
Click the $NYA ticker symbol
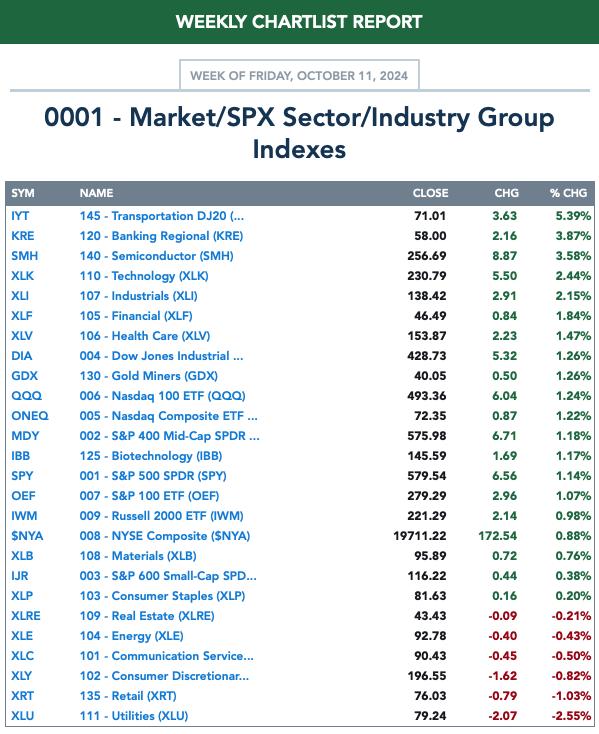(x=27, y=536)
